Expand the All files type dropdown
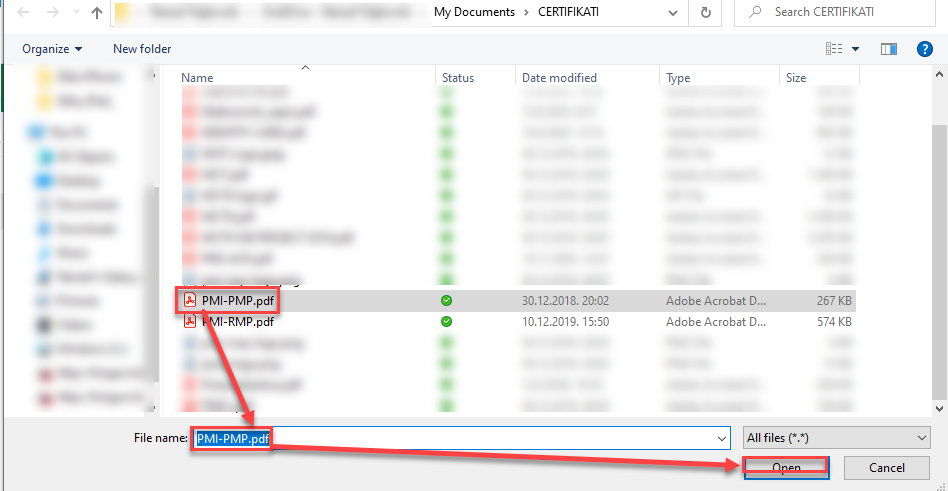The image size is (948, 491). pos(836,438)
